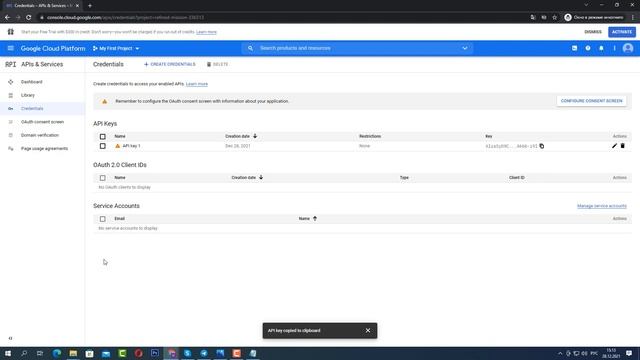
Task: Open the notifications bell icon
Action: (x=601, y=48)
